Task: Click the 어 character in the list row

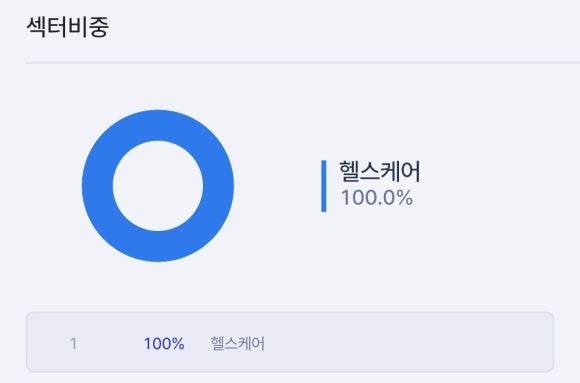Action: pos(258,344)
